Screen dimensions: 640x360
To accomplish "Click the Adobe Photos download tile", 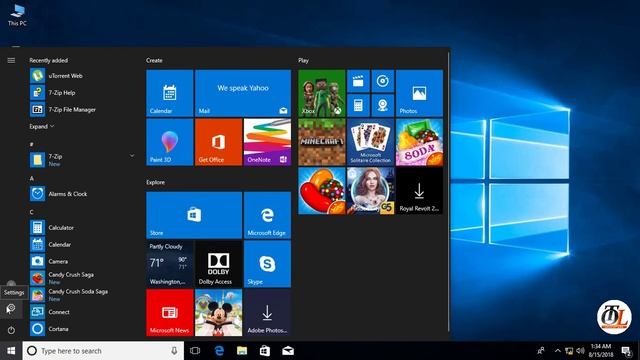I will (267, 313).
